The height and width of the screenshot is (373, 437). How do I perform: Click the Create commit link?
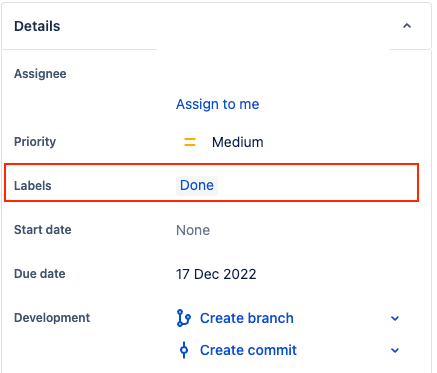click(x=248, y=350)
